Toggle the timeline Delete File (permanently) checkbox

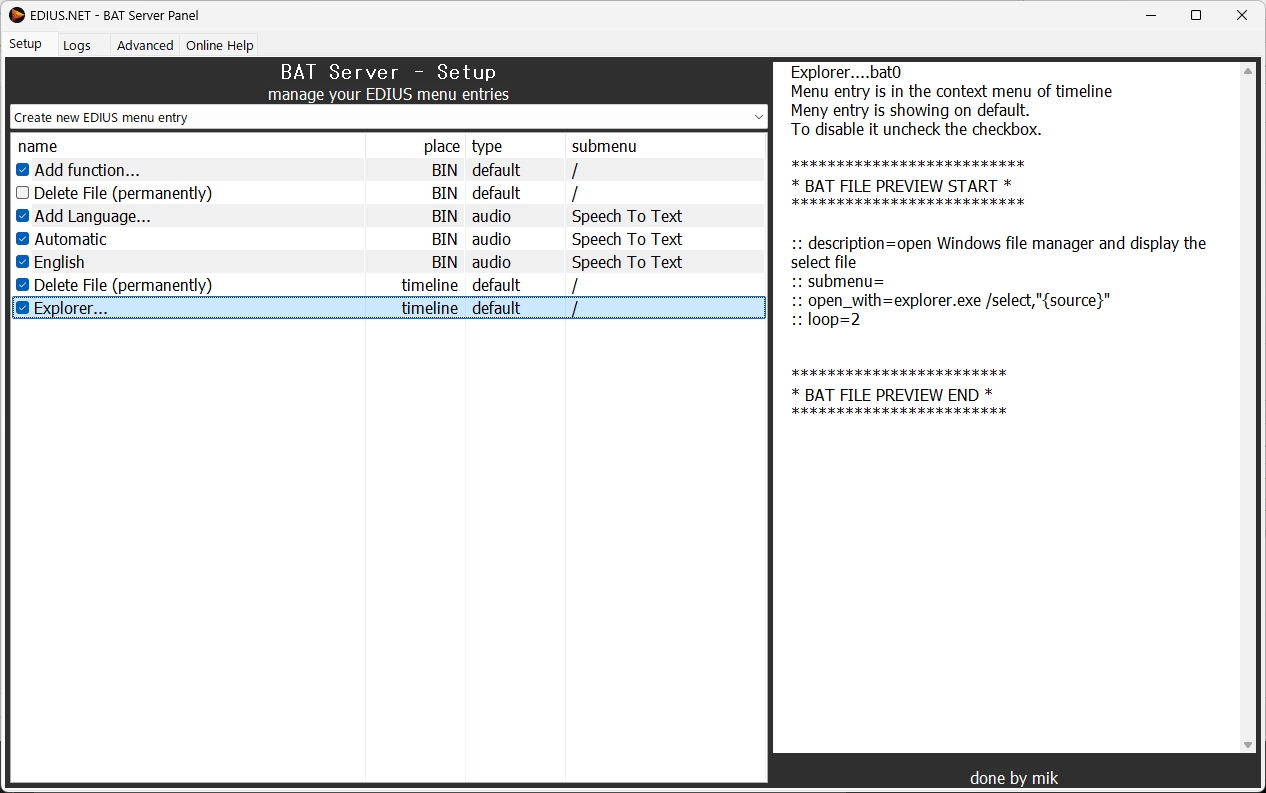23,285
